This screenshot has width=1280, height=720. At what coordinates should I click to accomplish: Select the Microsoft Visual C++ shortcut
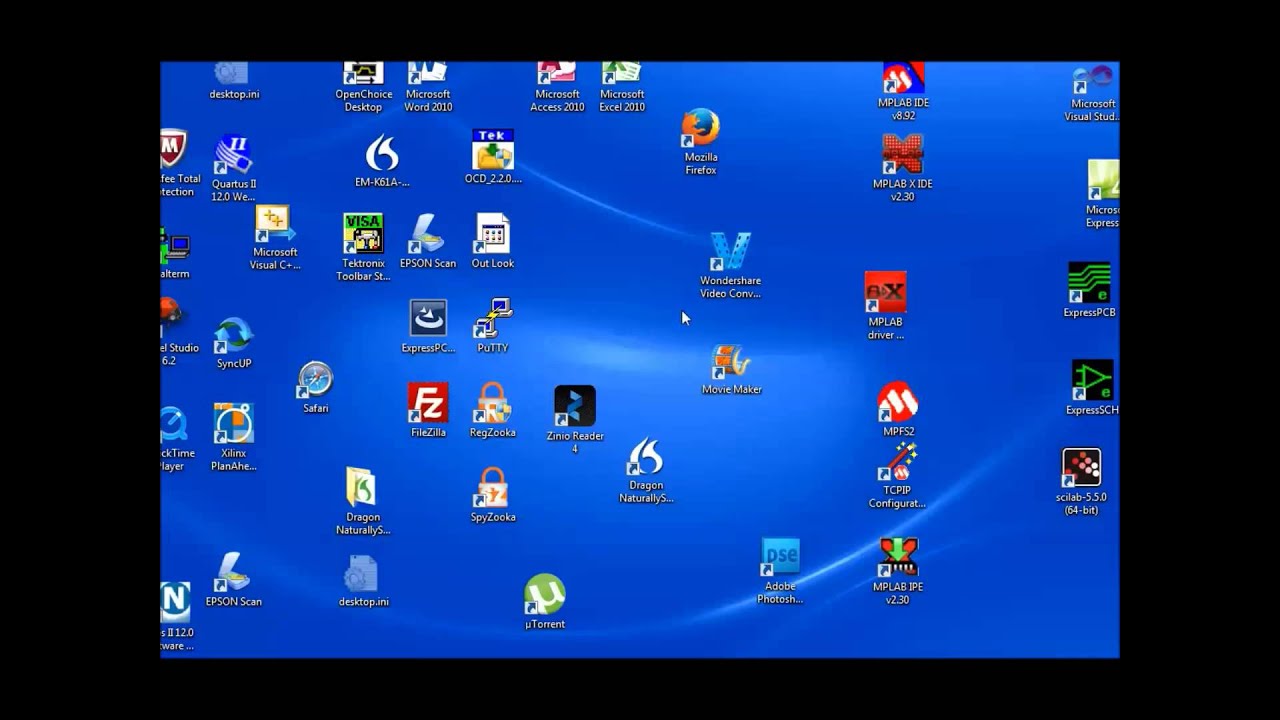(x=274, y=237)
